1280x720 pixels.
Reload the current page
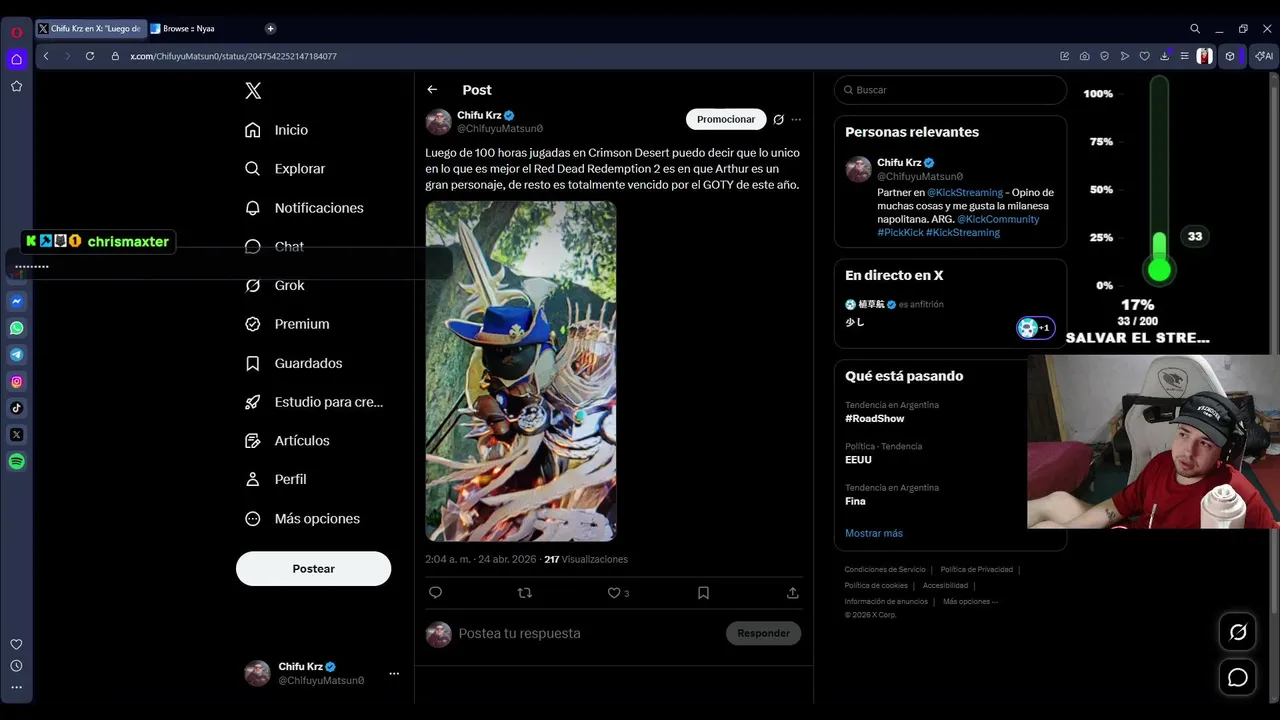pyautogui.click(x=90, y=56)
